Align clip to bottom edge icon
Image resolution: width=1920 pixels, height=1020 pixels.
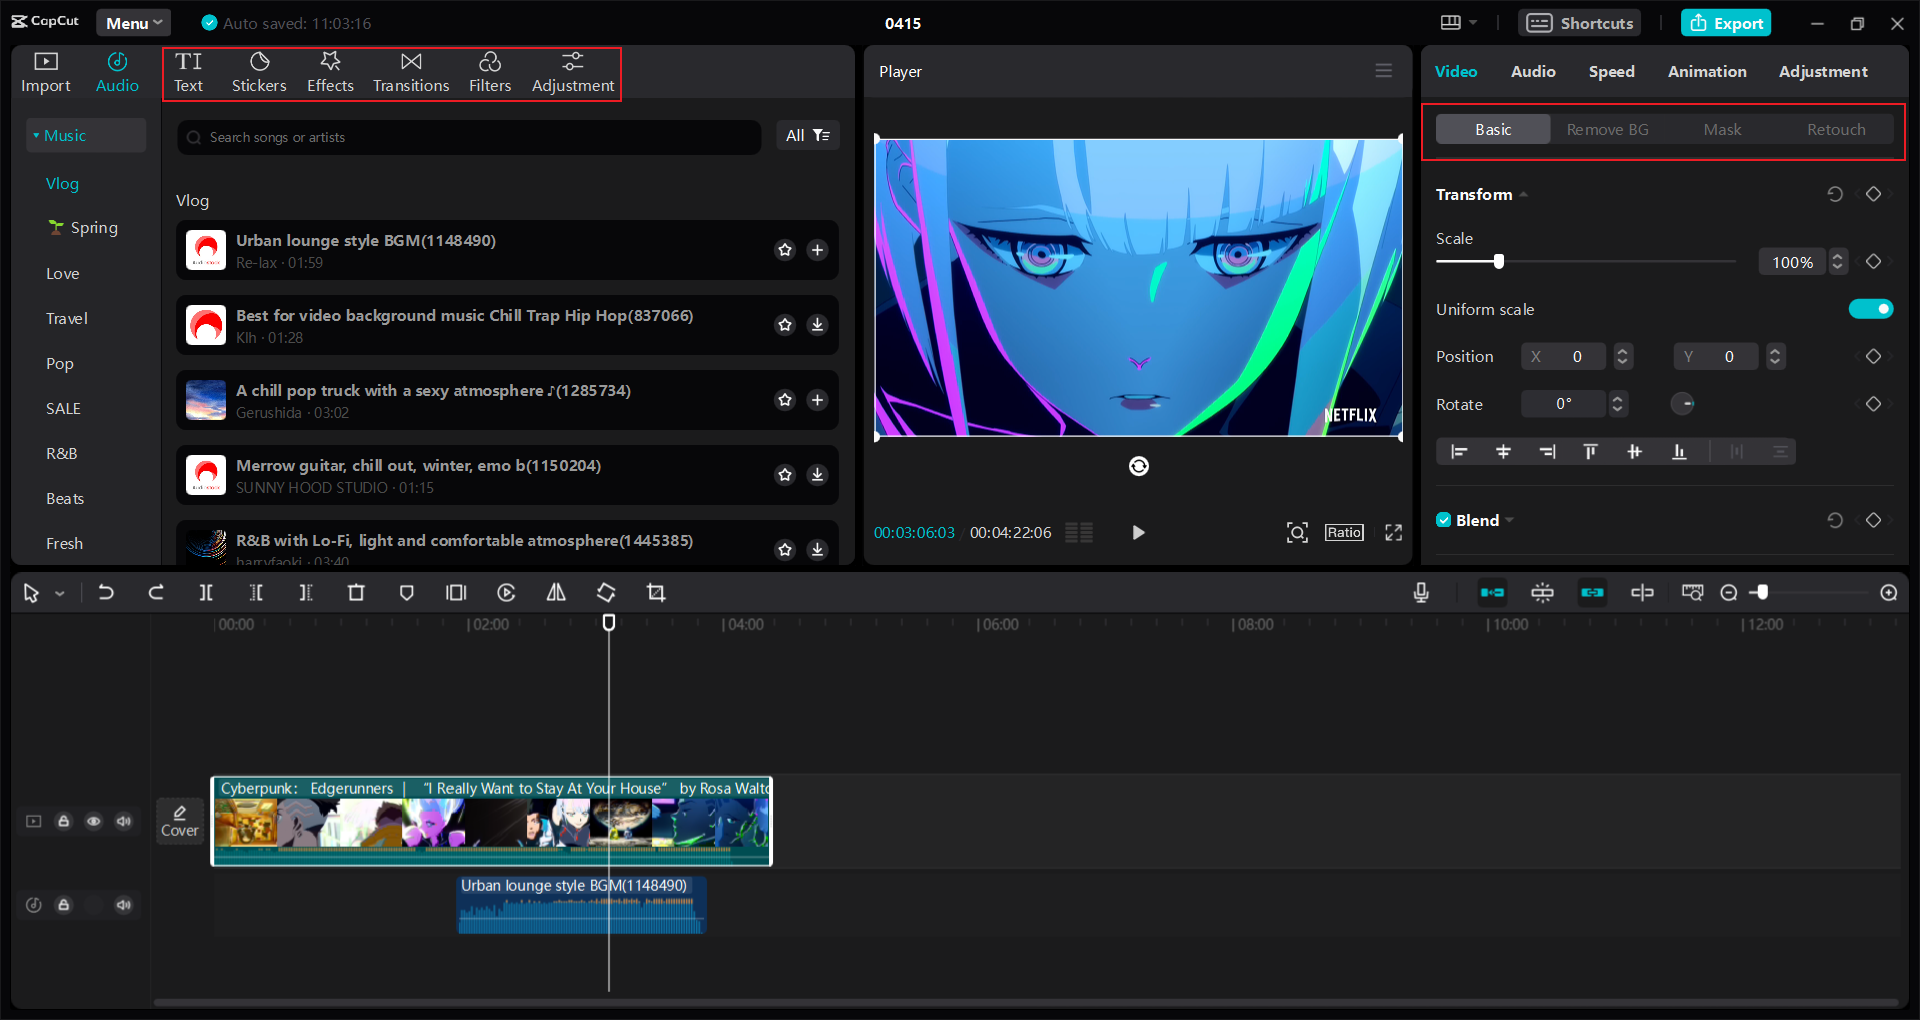point(1679,452)
